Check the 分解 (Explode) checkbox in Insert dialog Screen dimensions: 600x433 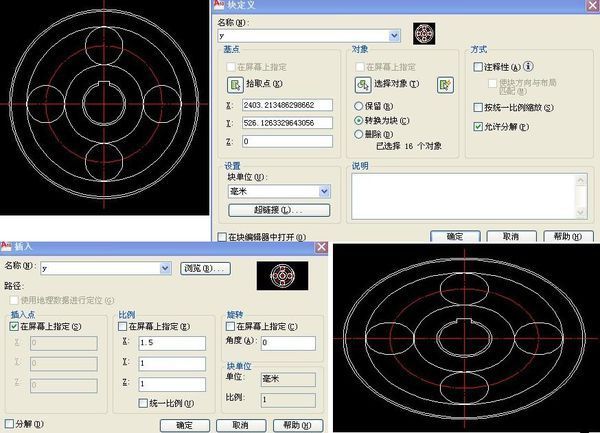pyautogui.click(x=9, y=424)
